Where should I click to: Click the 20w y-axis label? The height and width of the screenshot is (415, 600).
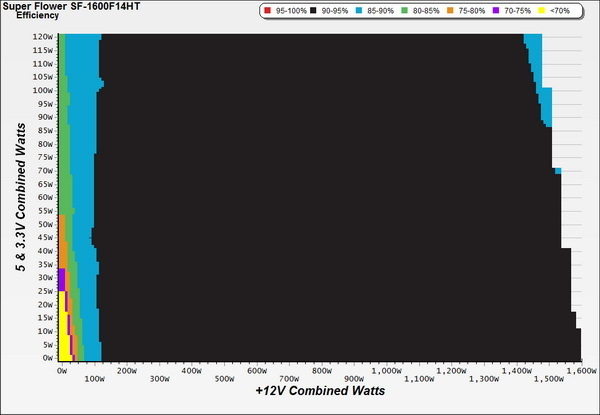coord(45,304)
